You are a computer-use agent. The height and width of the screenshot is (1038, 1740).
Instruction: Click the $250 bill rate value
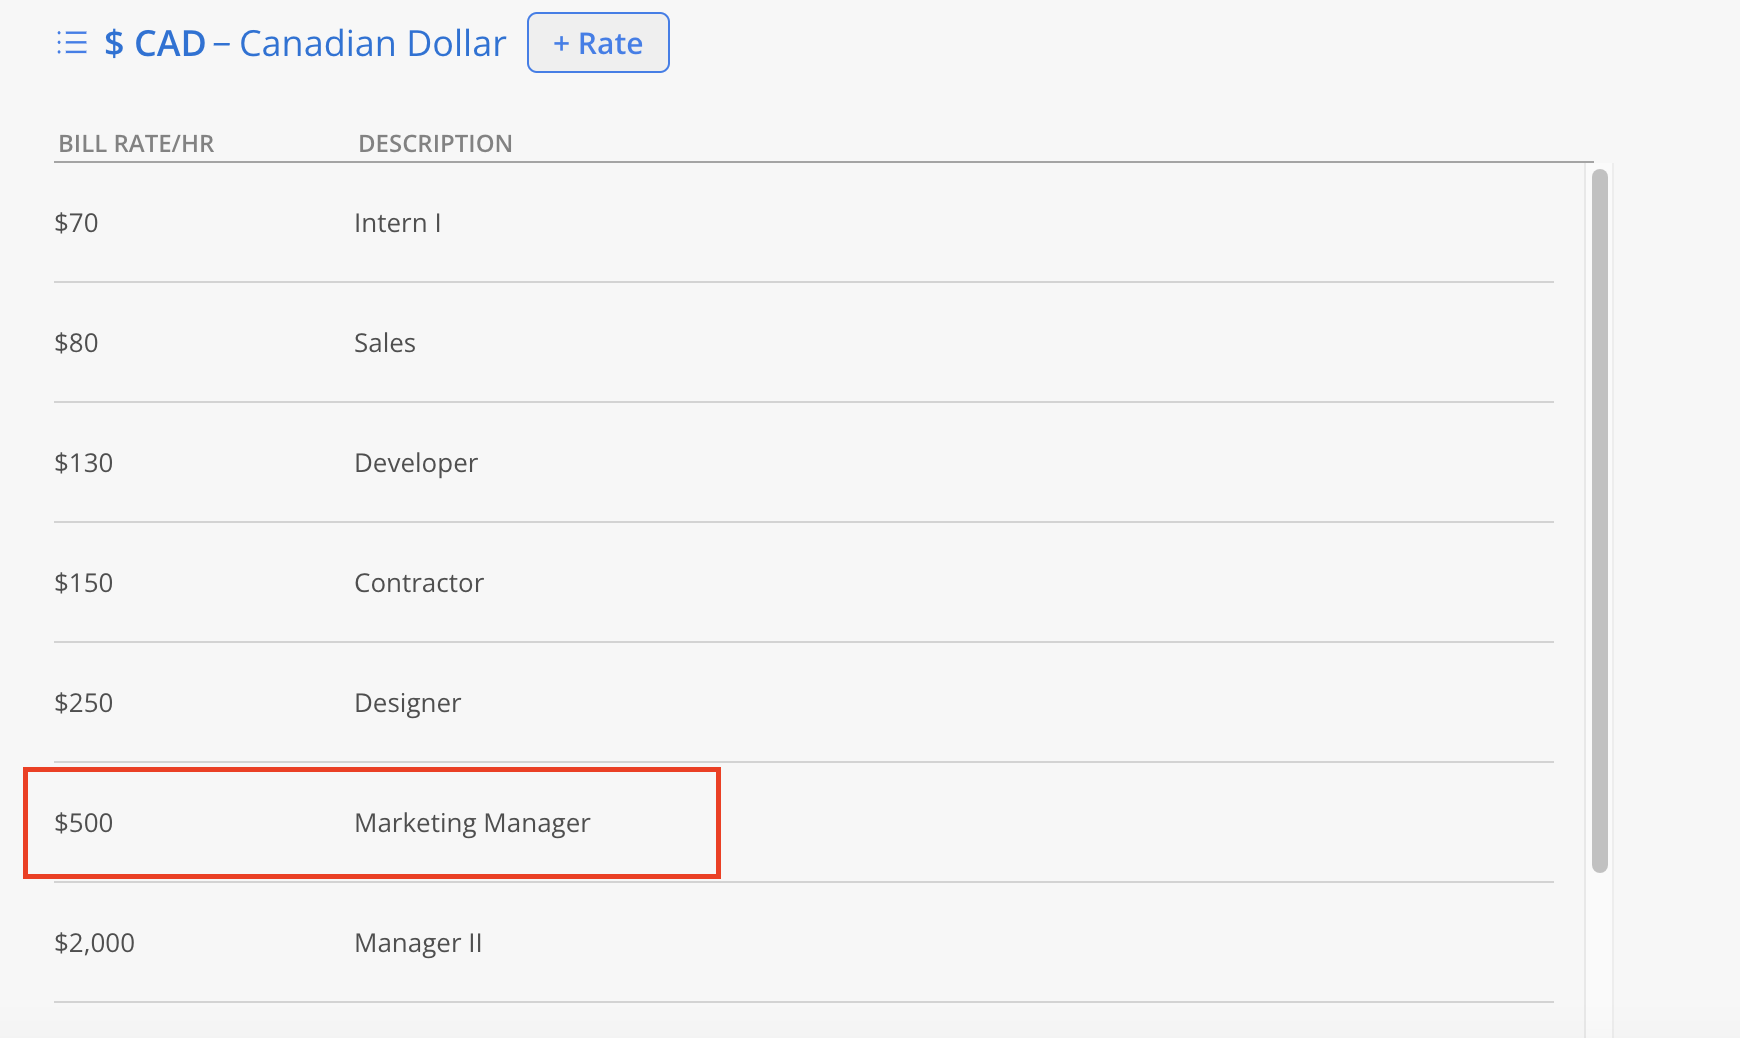(84, 703)
